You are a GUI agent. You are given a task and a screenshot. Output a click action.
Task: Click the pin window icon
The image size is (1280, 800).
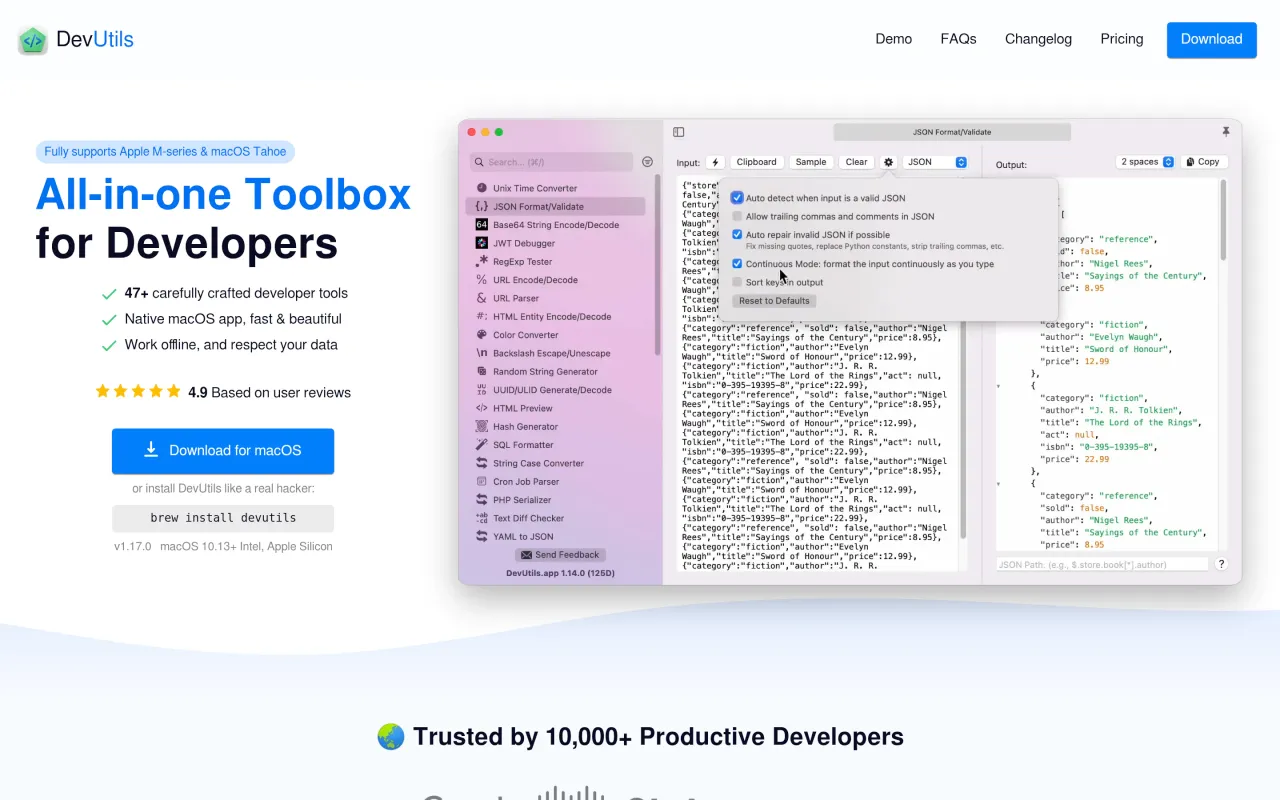1226,132
